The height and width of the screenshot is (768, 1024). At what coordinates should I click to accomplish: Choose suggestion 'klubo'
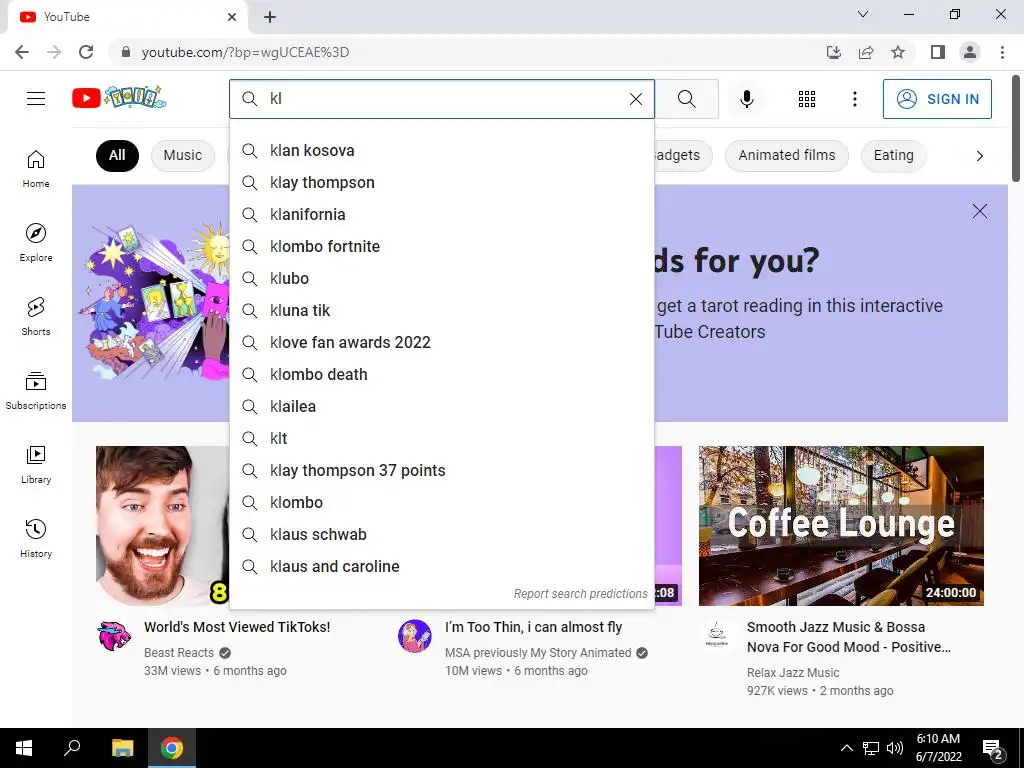pos(442,278)
